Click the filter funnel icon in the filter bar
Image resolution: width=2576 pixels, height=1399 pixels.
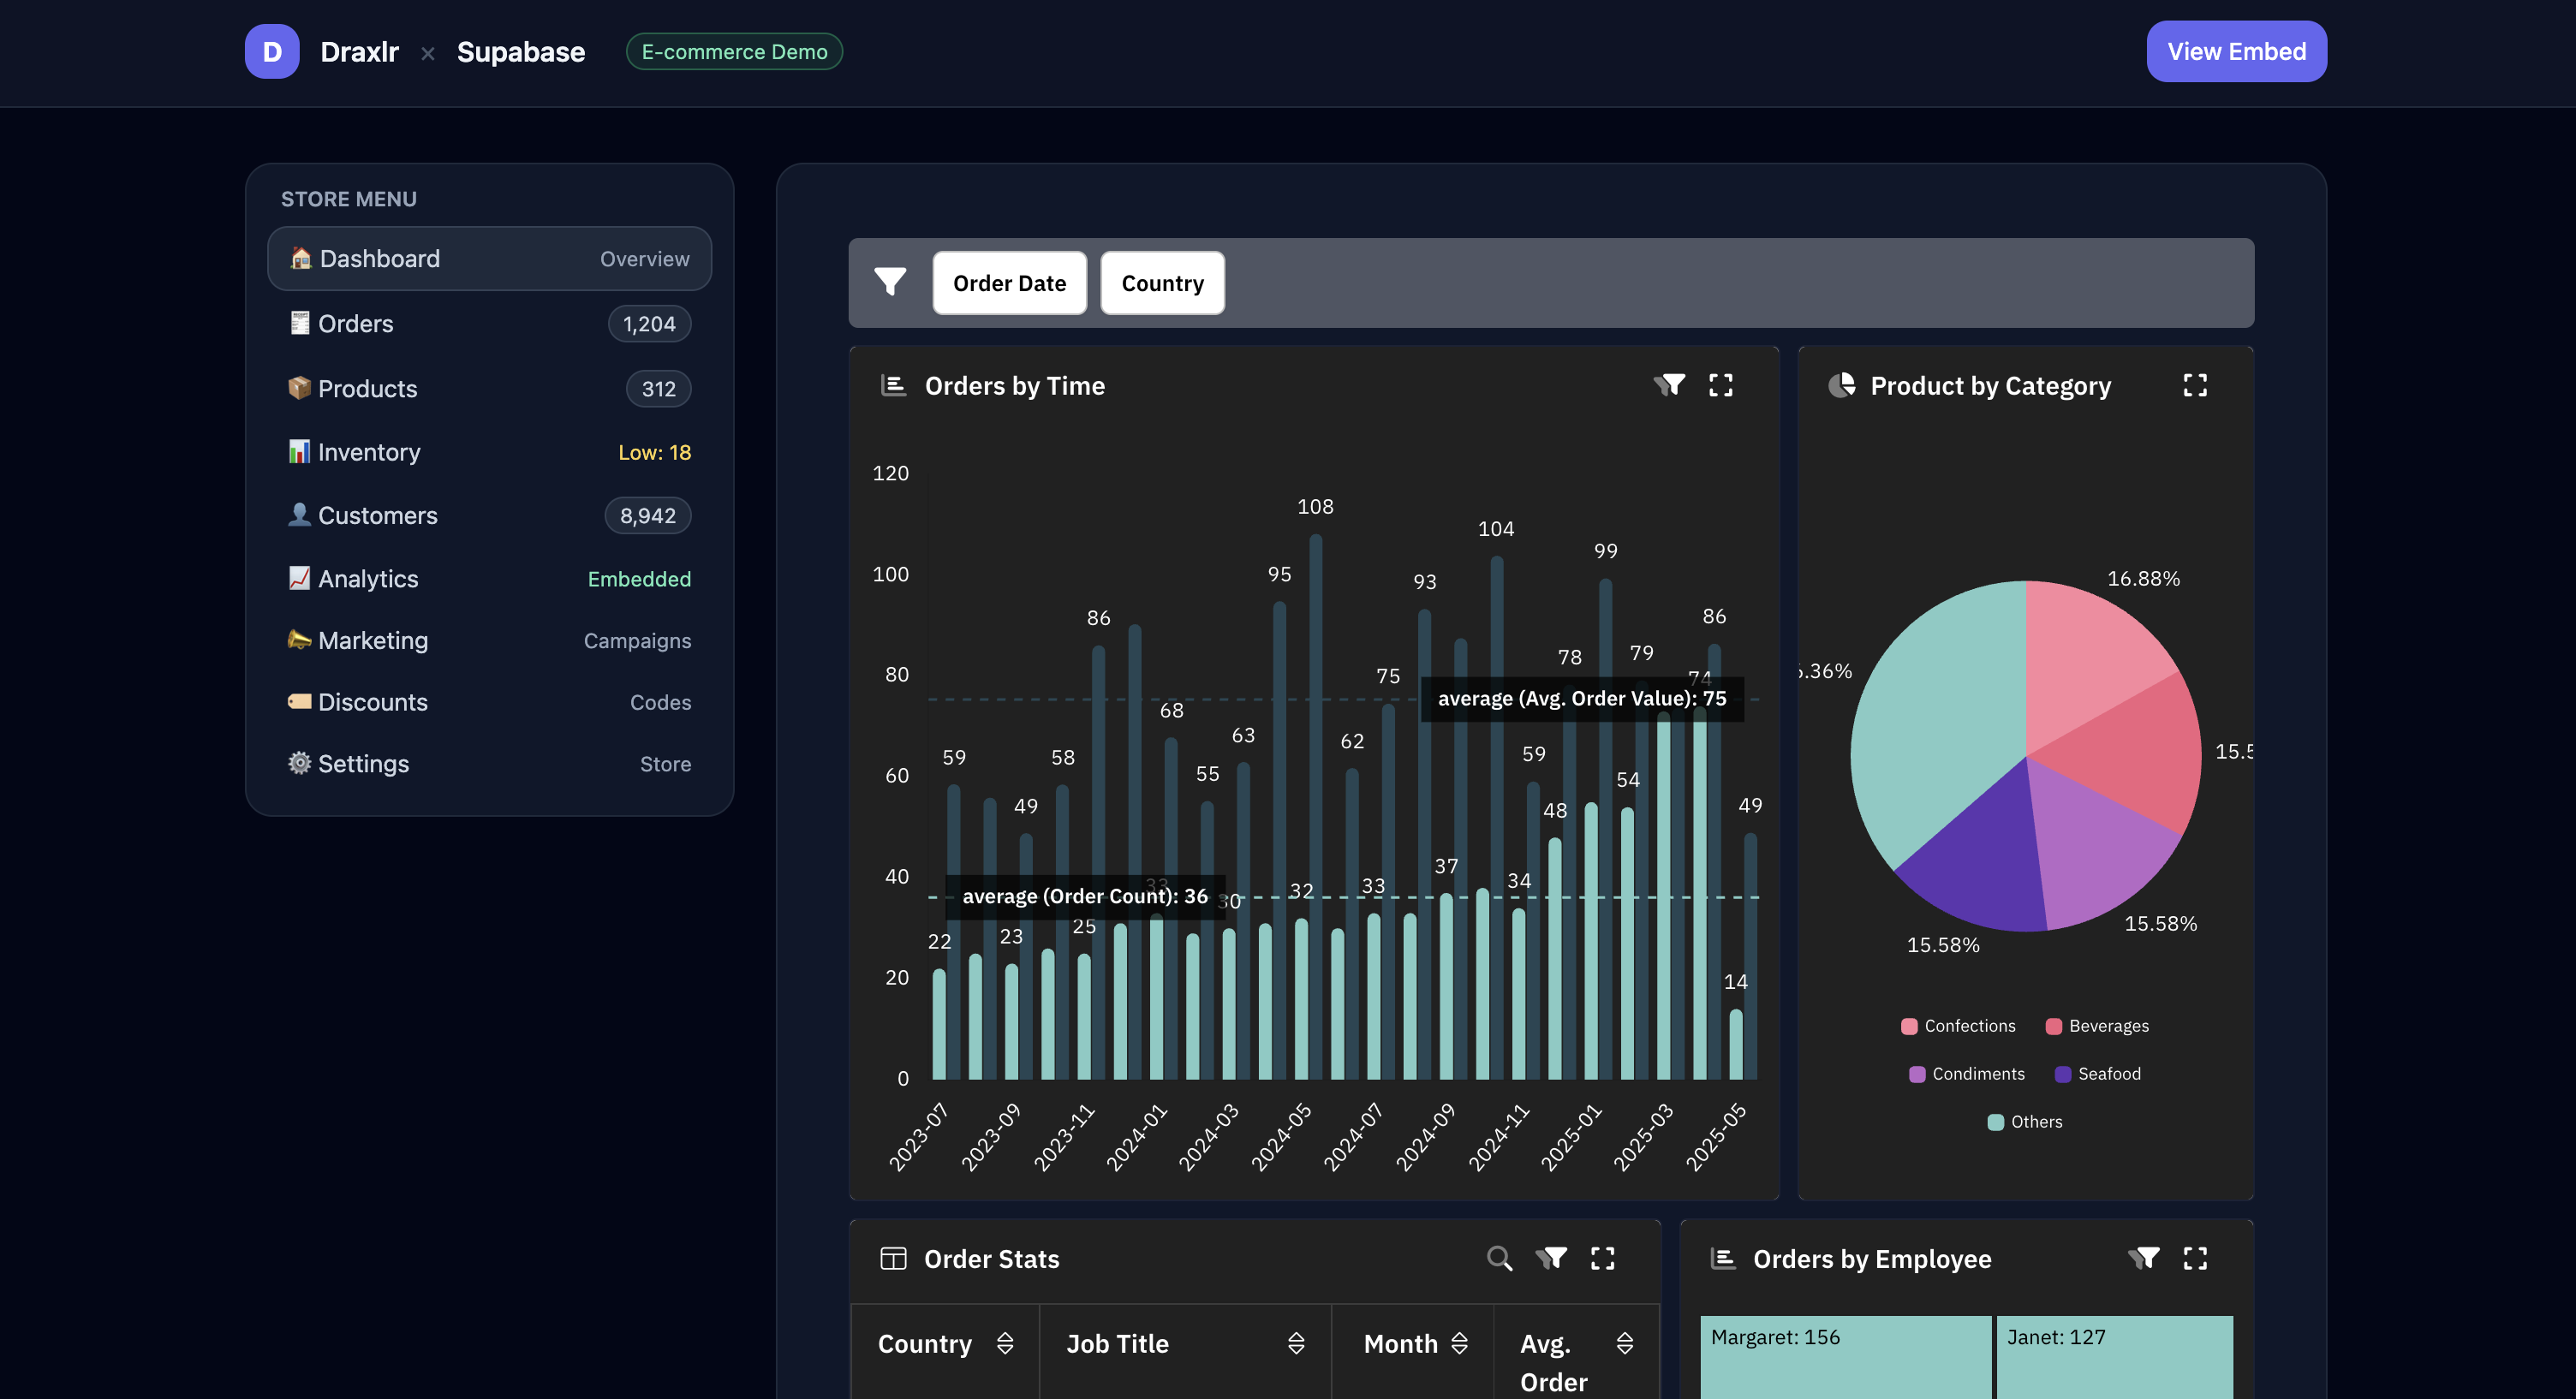[890, 283]
